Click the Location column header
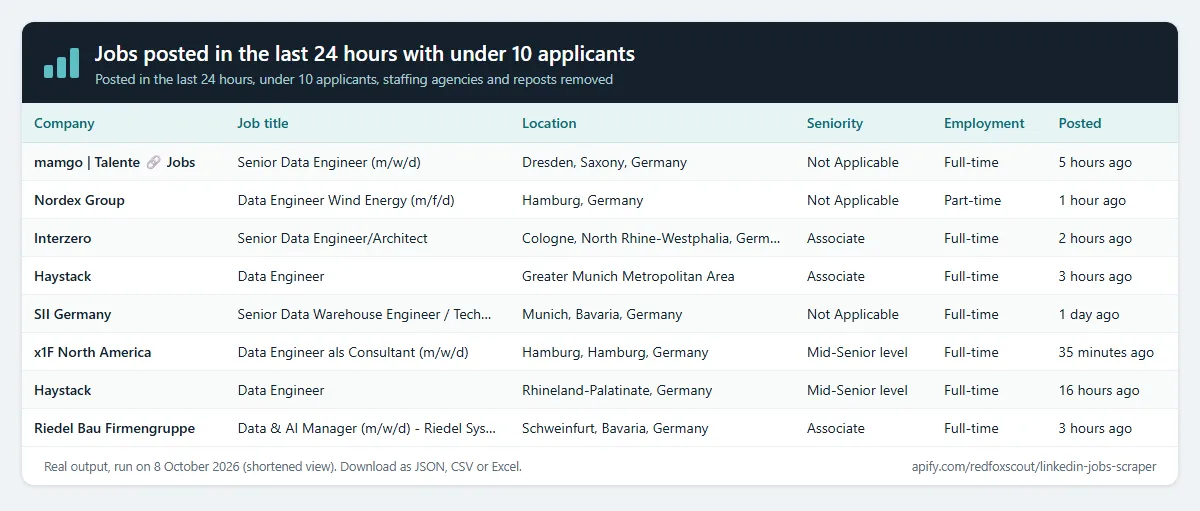The width and height of the screenshot is (1200, 511). tap(549, 123)
